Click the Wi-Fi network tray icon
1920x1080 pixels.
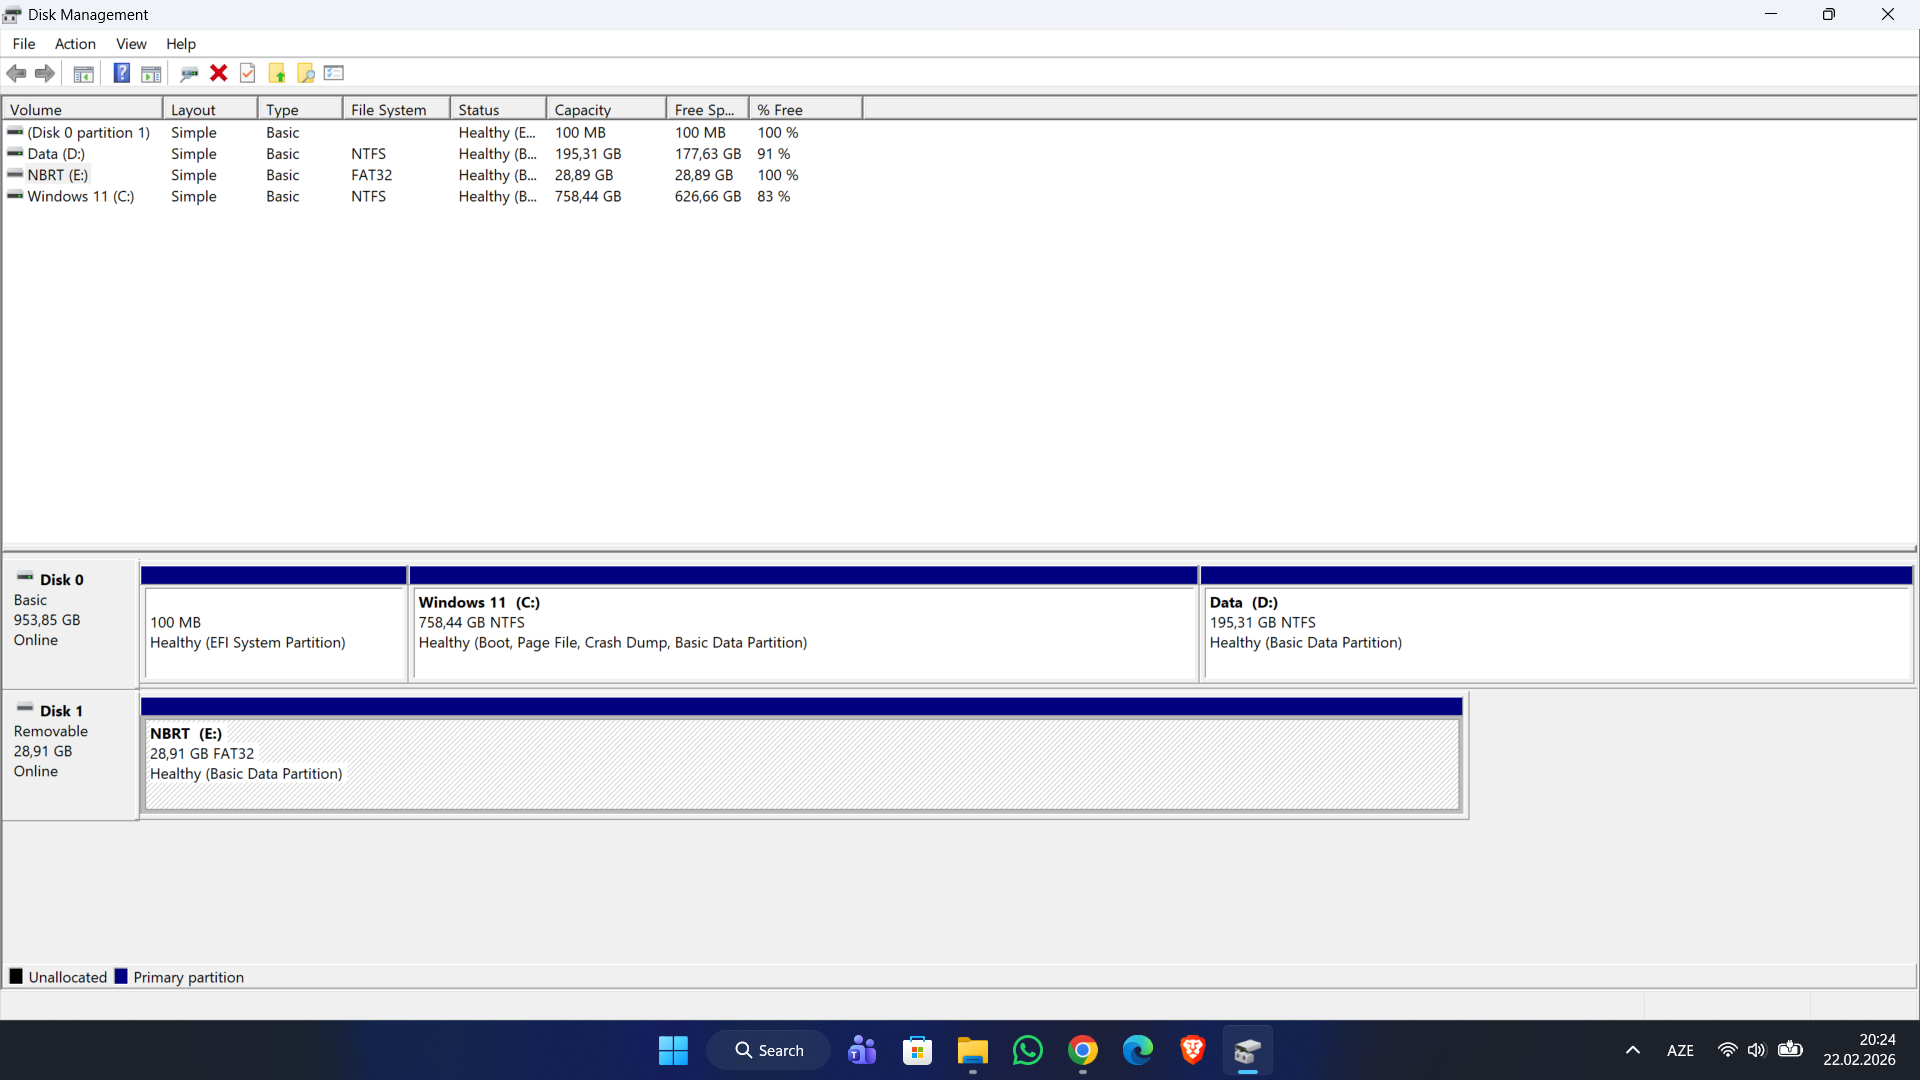pos(1727,1051)
